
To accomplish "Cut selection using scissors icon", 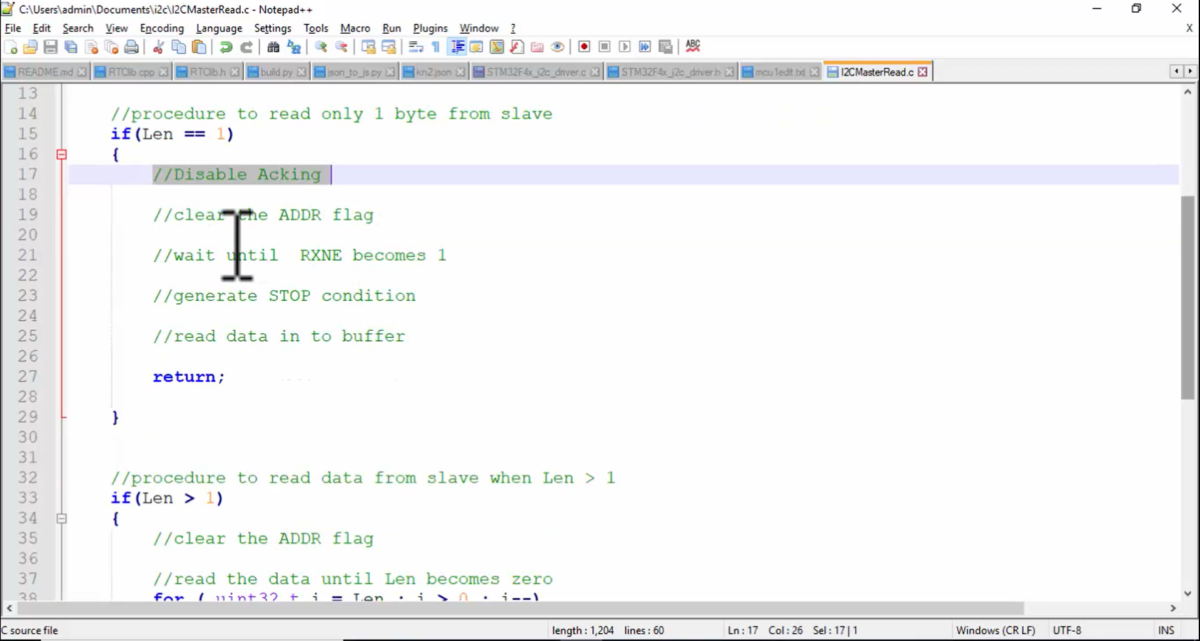I will pyautogui.click(x=158, y=47).
